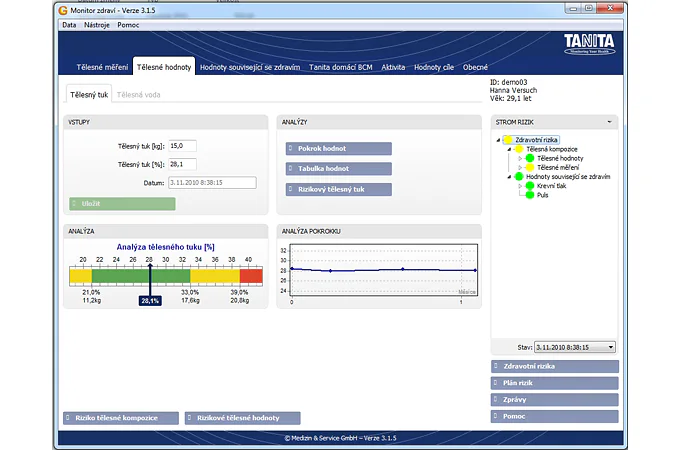Click the Plán rizik button
Screen dimensions: 681x450
pyautogui.click(x=555, y=383)
